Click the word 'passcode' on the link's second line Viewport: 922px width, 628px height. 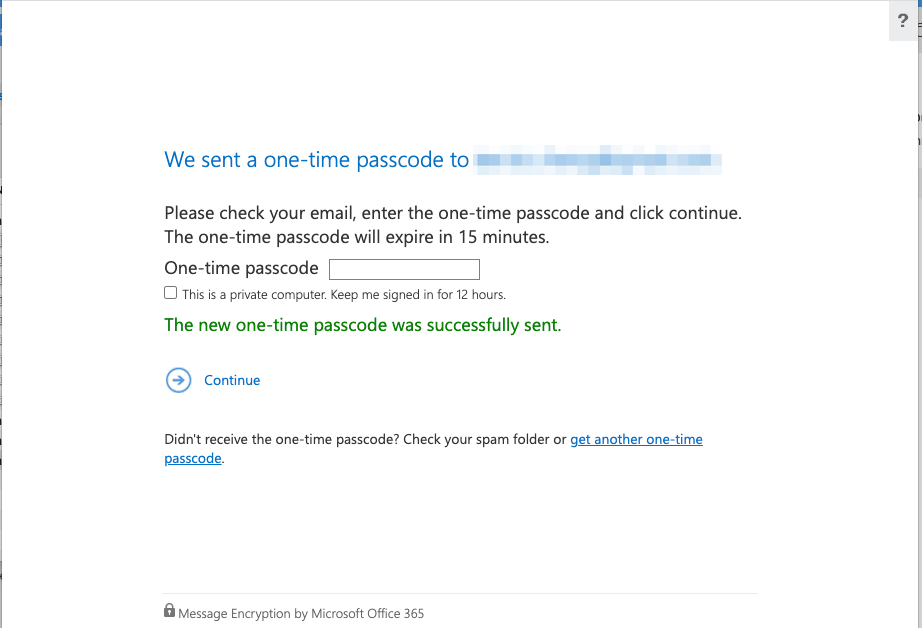tap(193, 458)
